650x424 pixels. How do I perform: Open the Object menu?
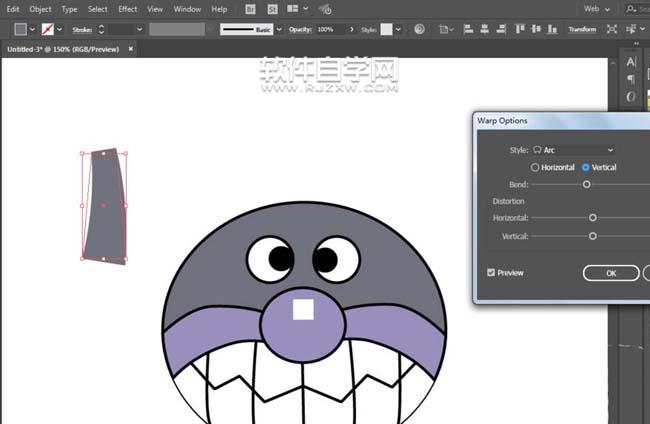(40, 9)
